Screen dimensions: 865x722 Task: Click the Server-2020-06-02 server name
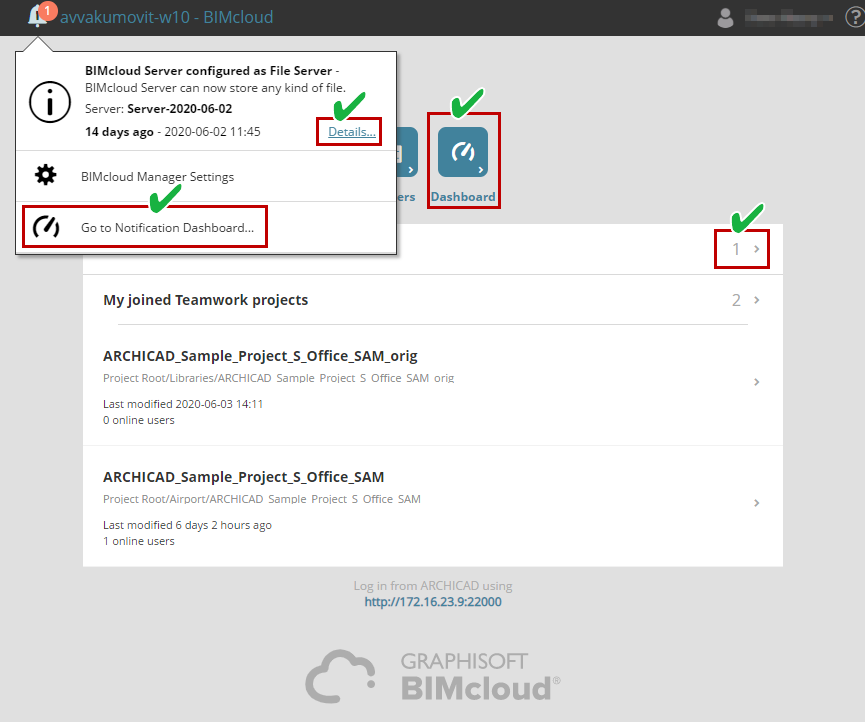click(179, 109)
